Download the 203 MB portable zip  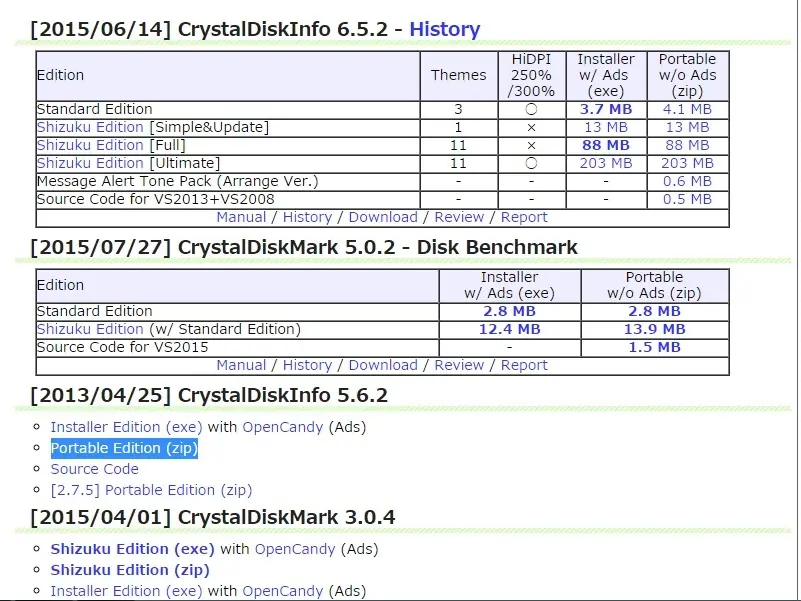(x=687, y=163)
